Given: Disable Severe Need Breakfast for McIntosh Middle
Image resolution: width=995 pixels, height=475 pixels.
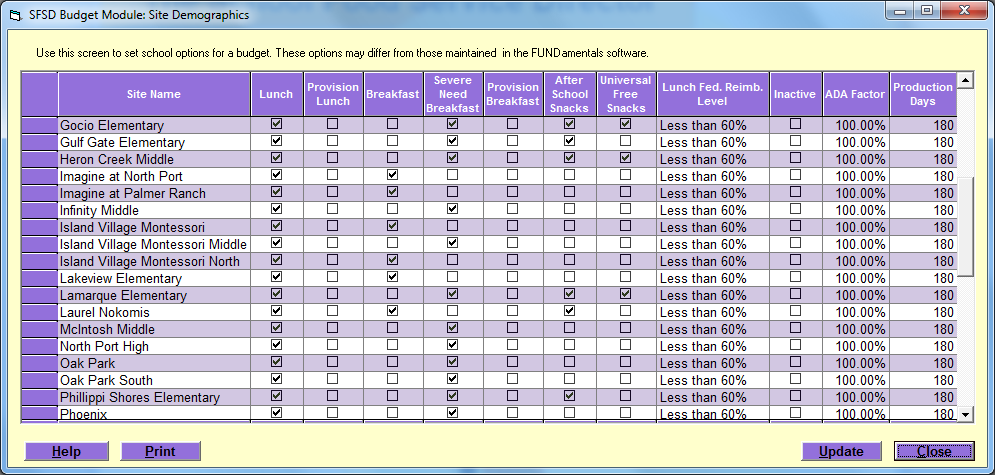Looking at the screenshot, I should [452, 328].
